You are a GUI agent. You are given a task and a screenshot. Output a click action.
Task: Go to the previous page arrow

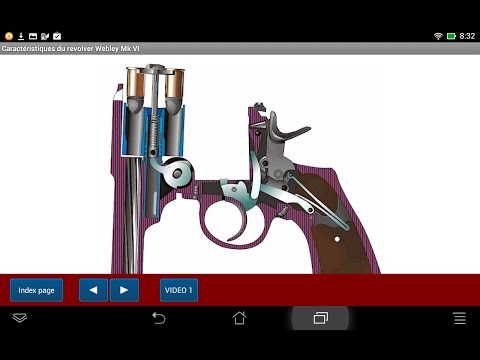[93, 290]
